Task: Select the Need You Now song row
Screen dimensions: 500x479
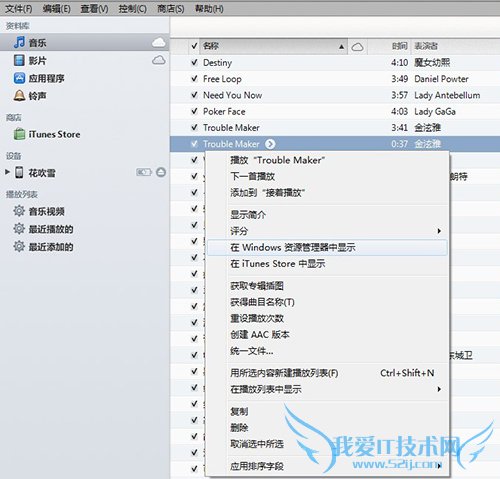Action: (x=335, y=95)
